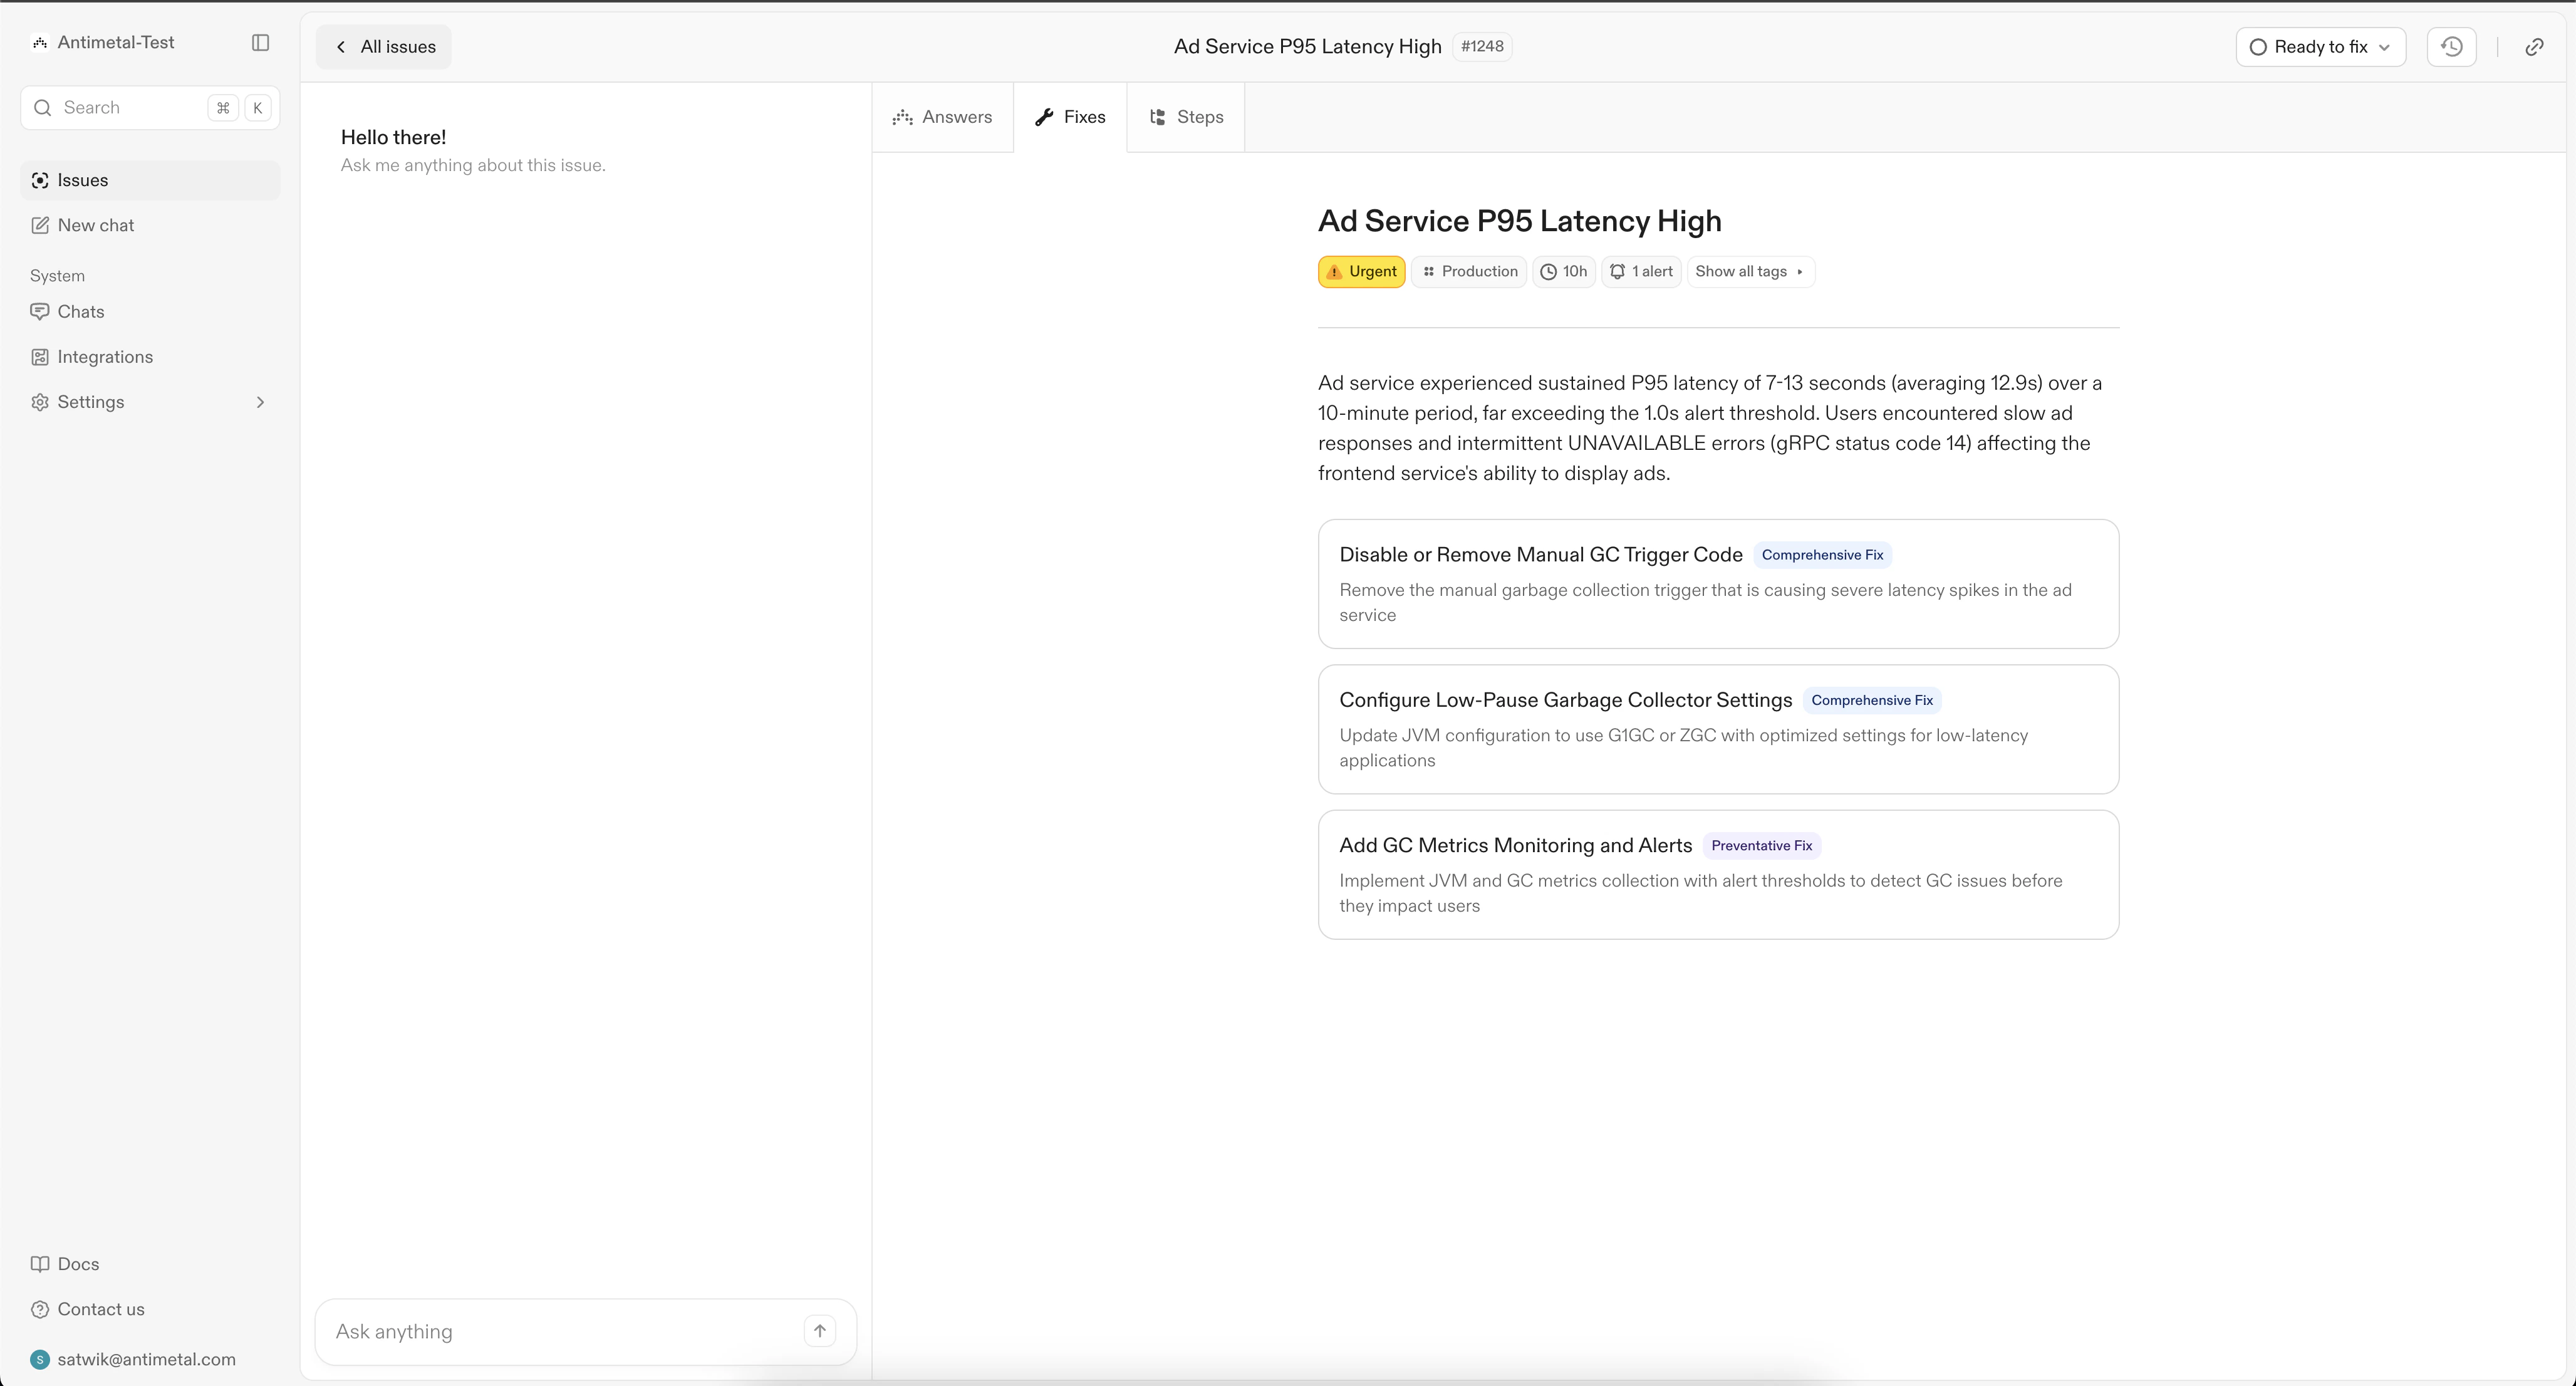Expand Show all tags

coord(1749,272)
